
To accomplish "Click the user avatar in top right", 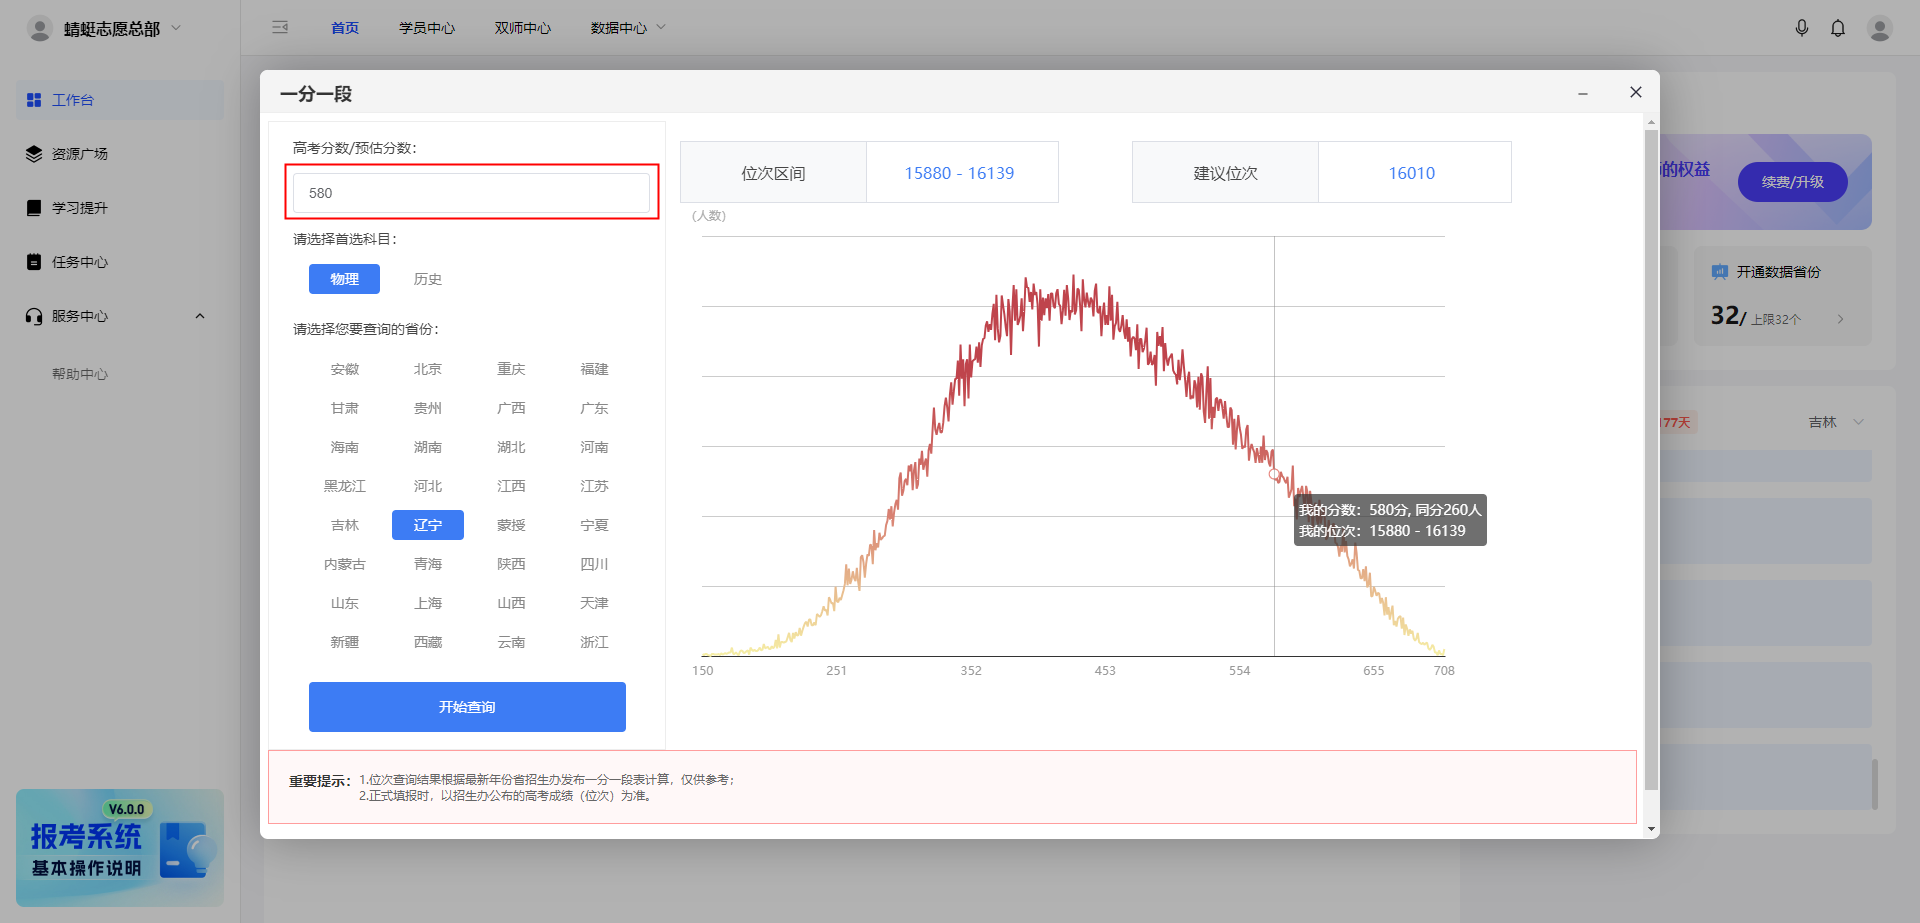I will (x=1879, y=28).
